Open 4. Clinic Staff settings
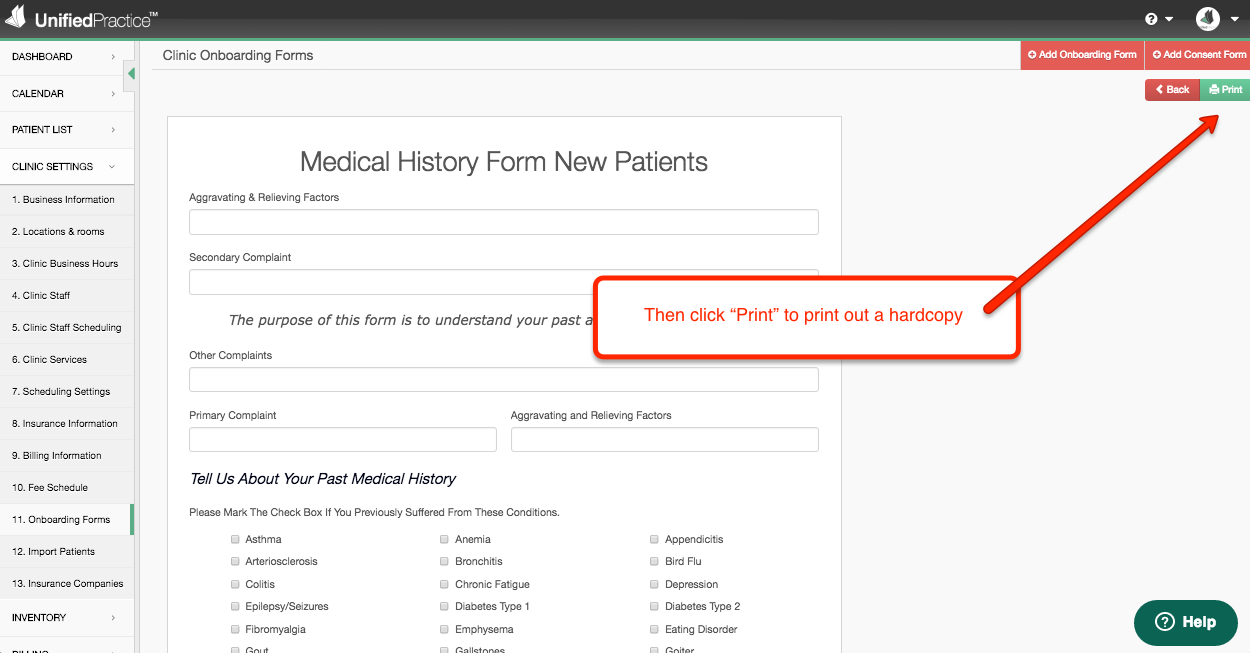 click(x=66, y=295)
